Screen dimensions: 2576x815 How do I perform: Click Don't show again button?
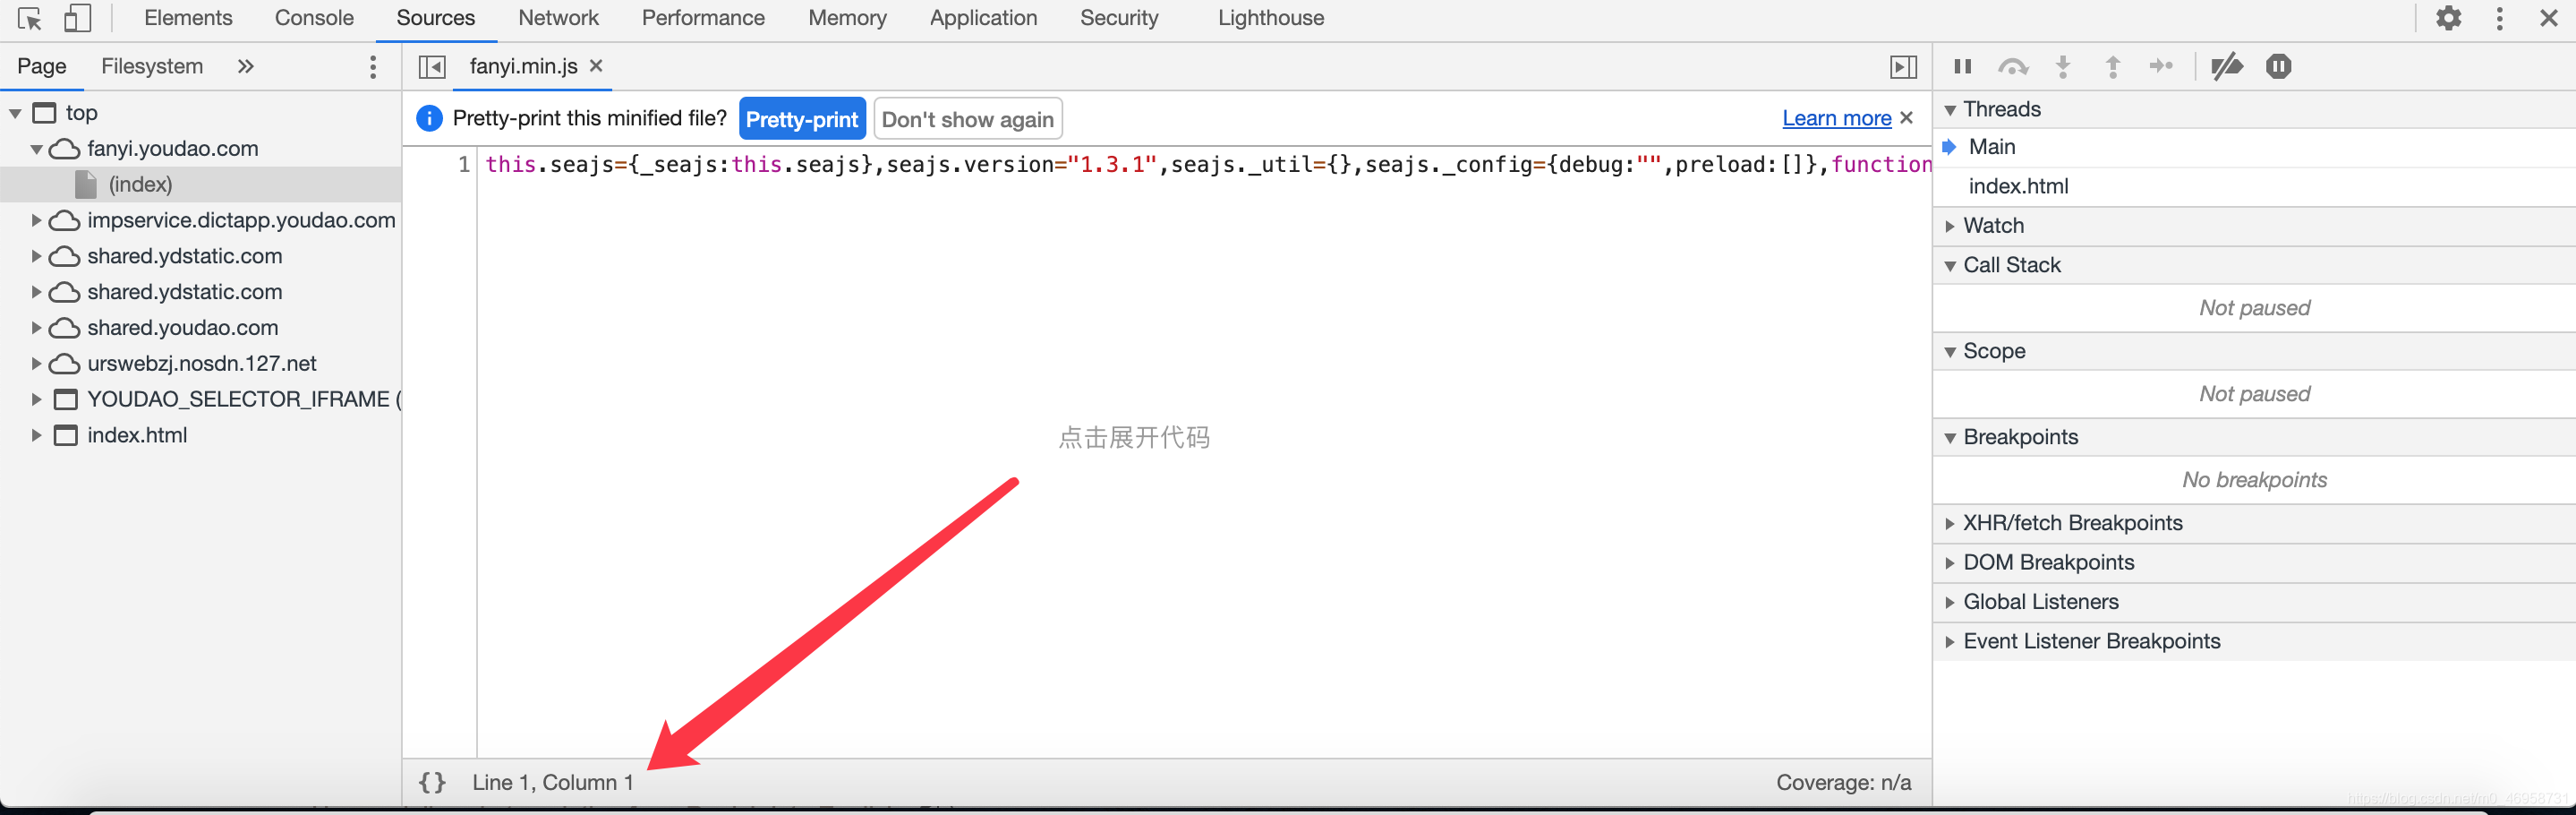pyautogui.click(x=967, y=119)
